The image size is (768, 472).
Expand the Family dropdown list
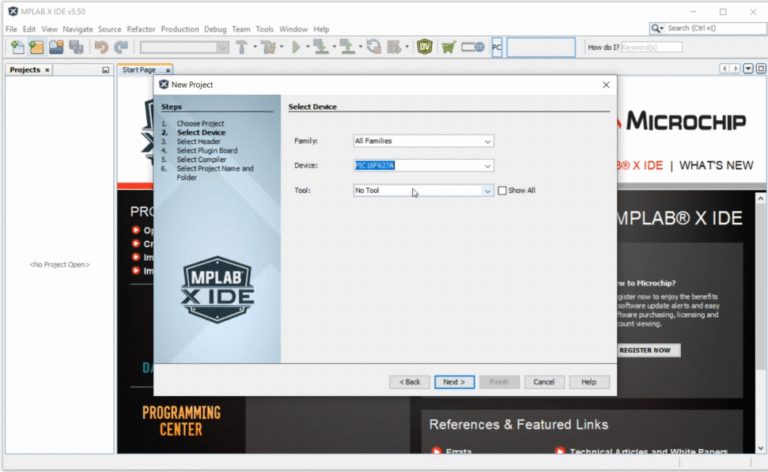pos(487,141)
